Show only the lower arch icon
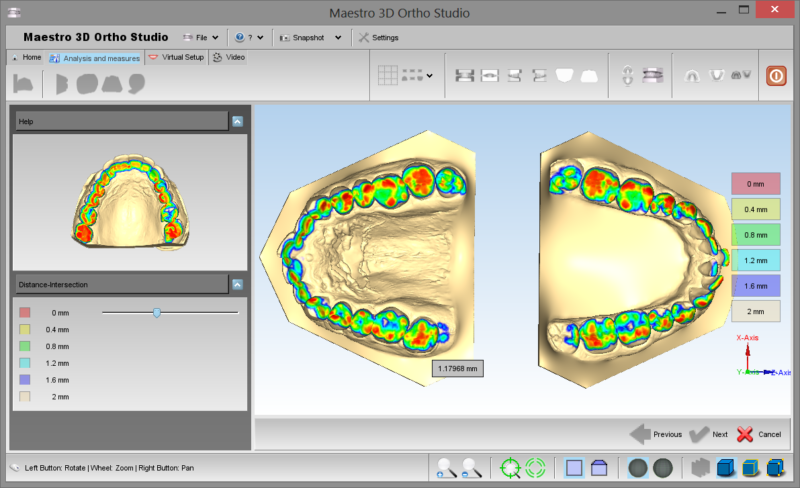This screenshot has width=800, height=488. tap(717, 76)
